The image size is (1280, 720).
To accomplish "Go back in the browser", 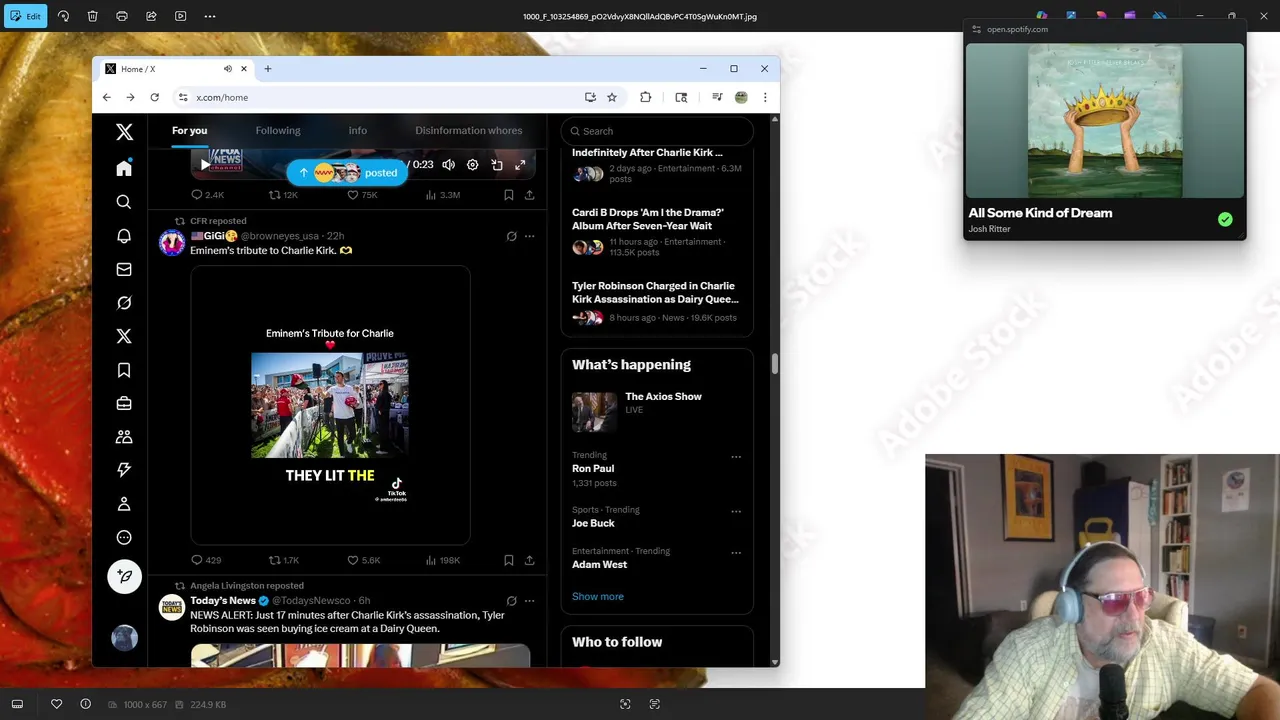I will click(x=107, y=97).
